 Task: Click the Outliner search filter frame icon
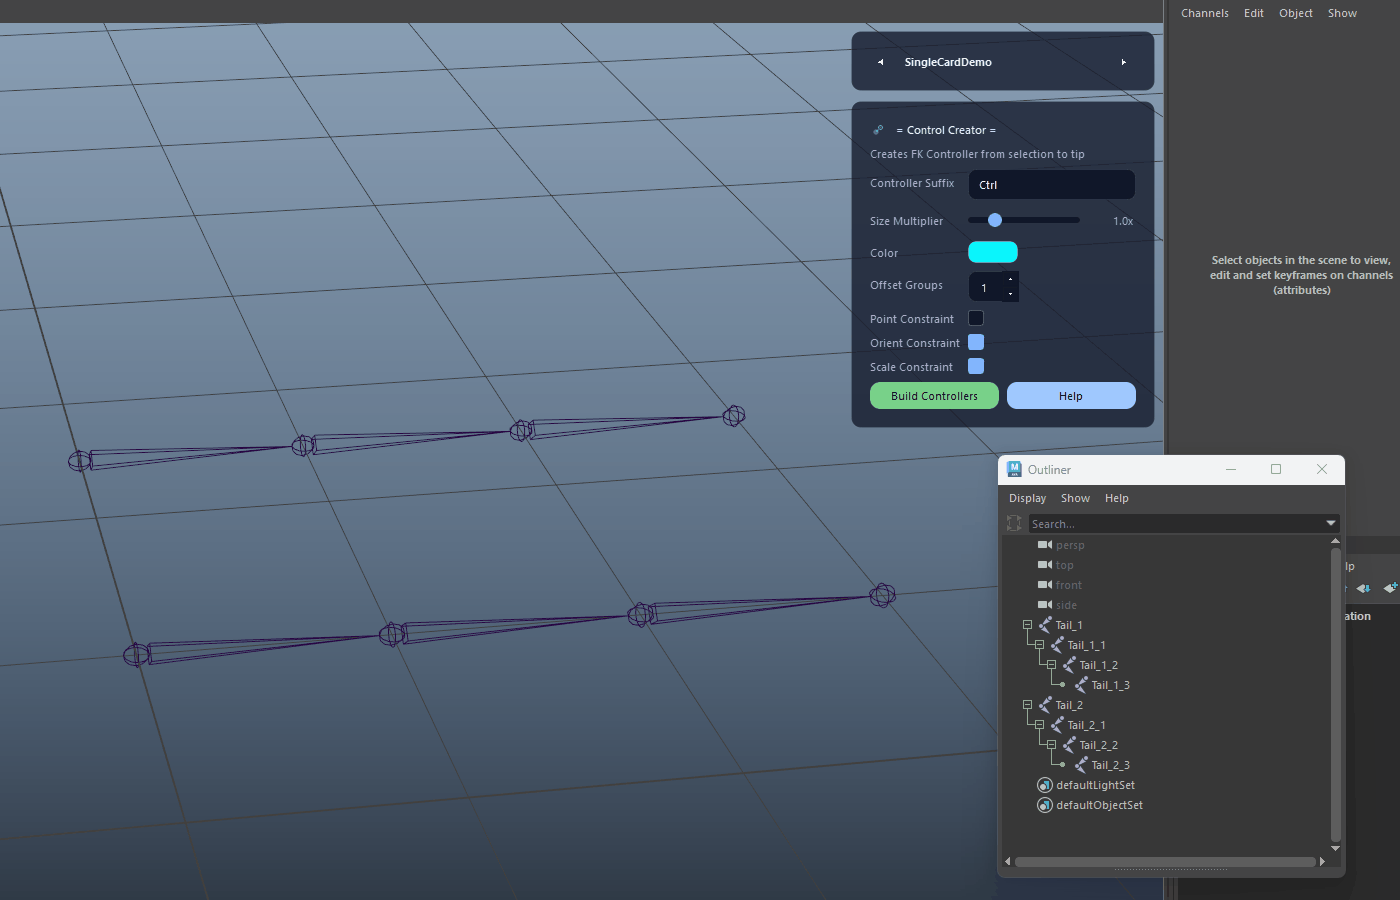(x=1014, y=523)
